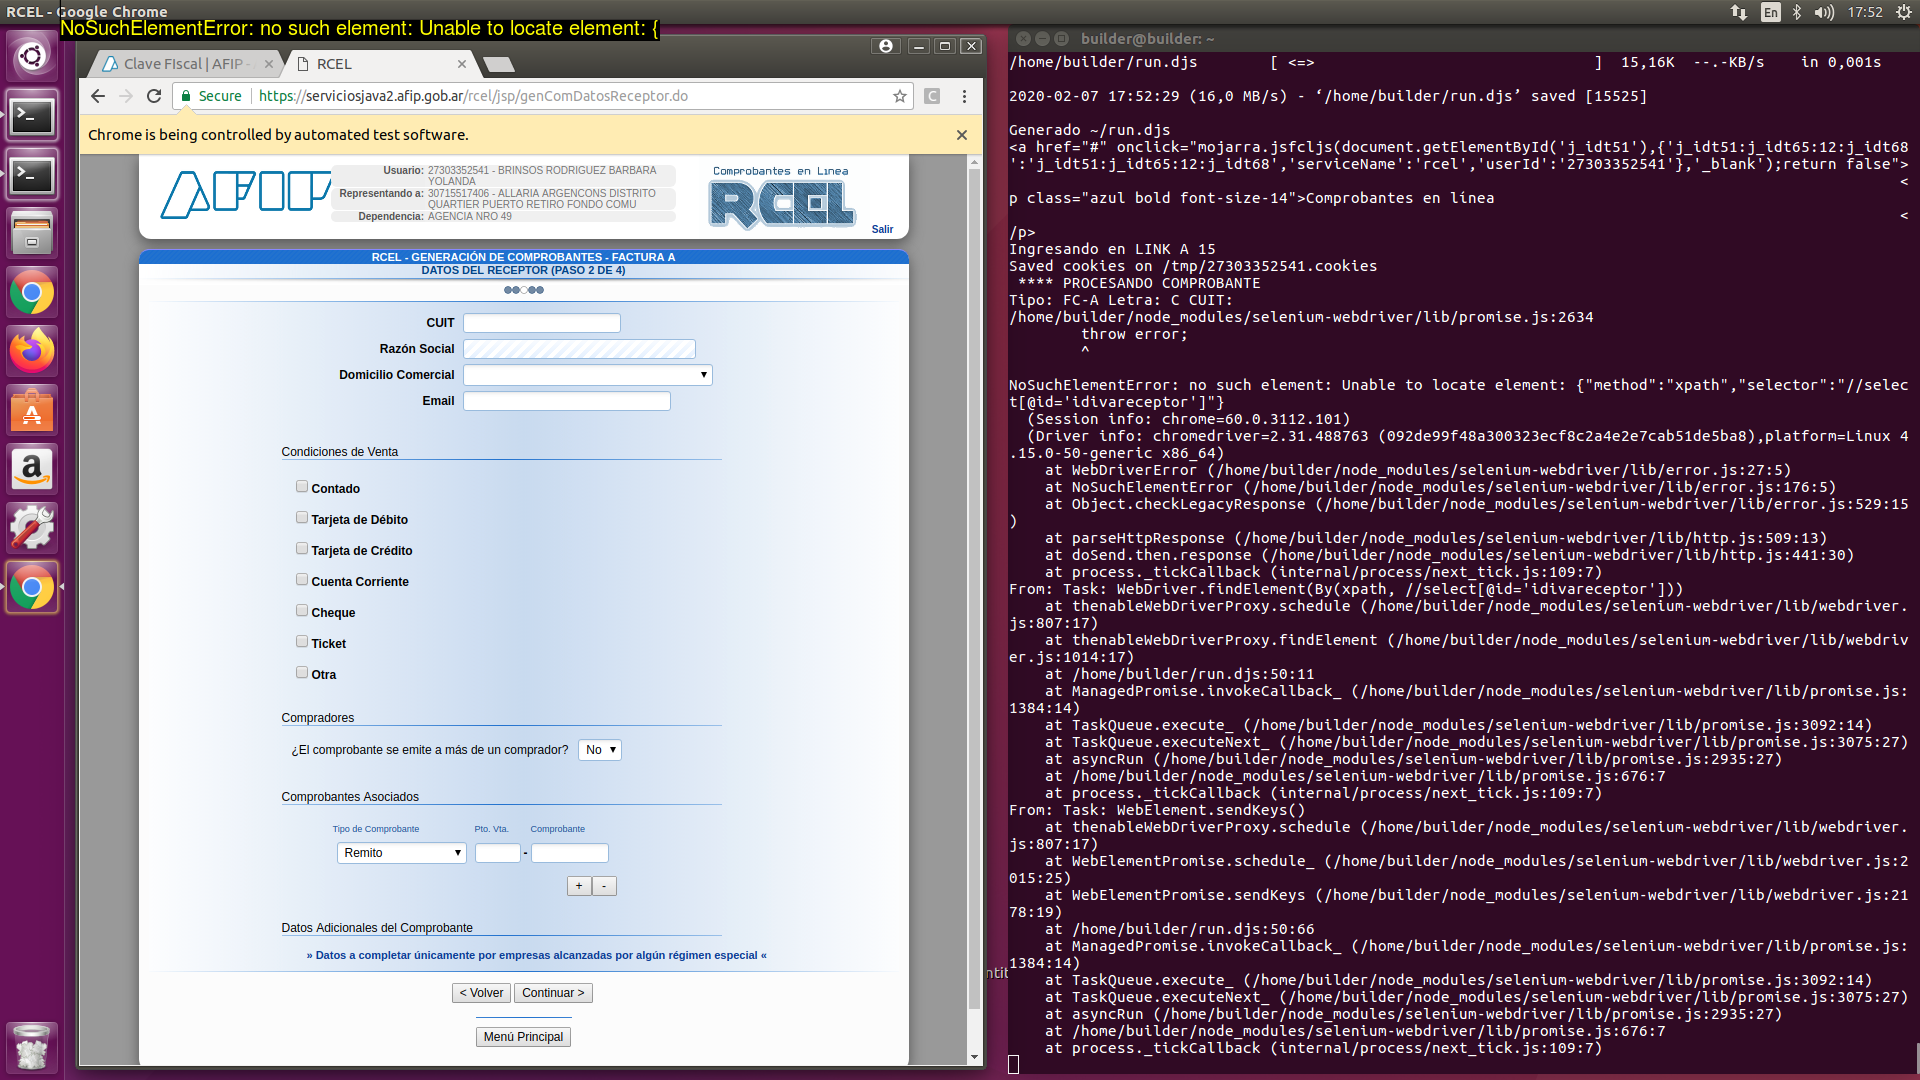Reload the RCEL page

154,96
